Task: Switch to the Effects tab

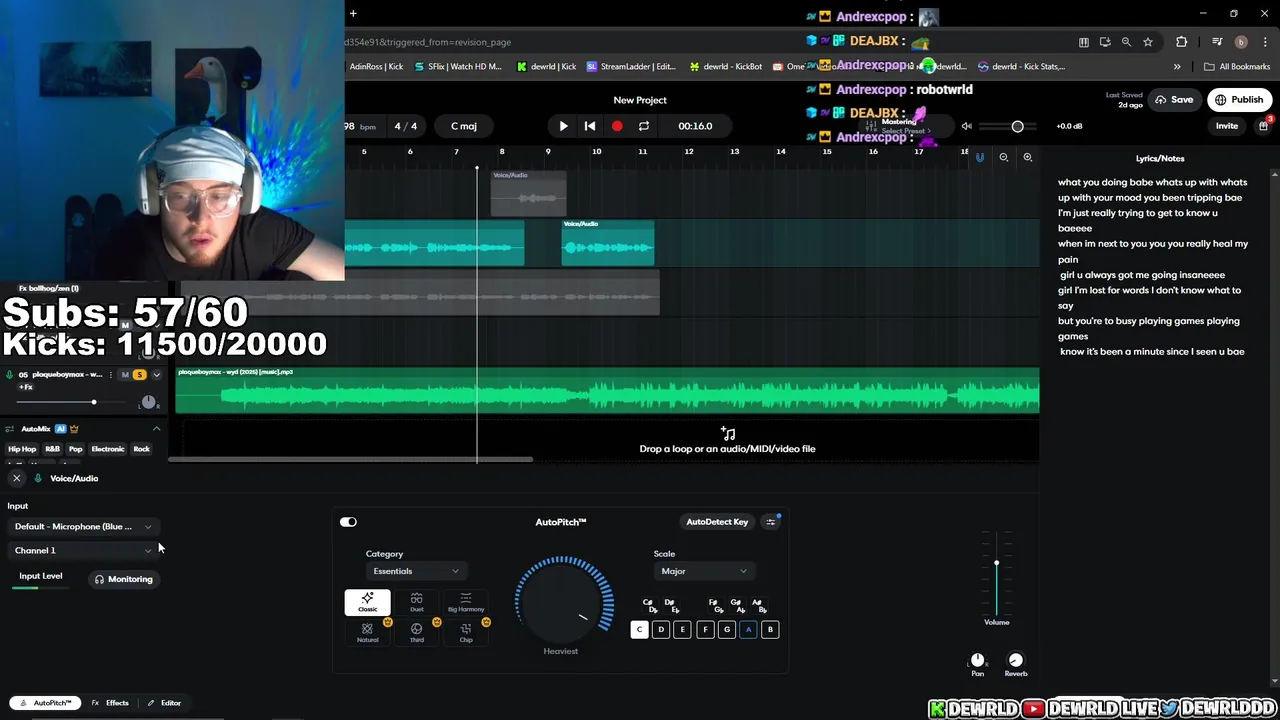Action: [x=110, y=703]
